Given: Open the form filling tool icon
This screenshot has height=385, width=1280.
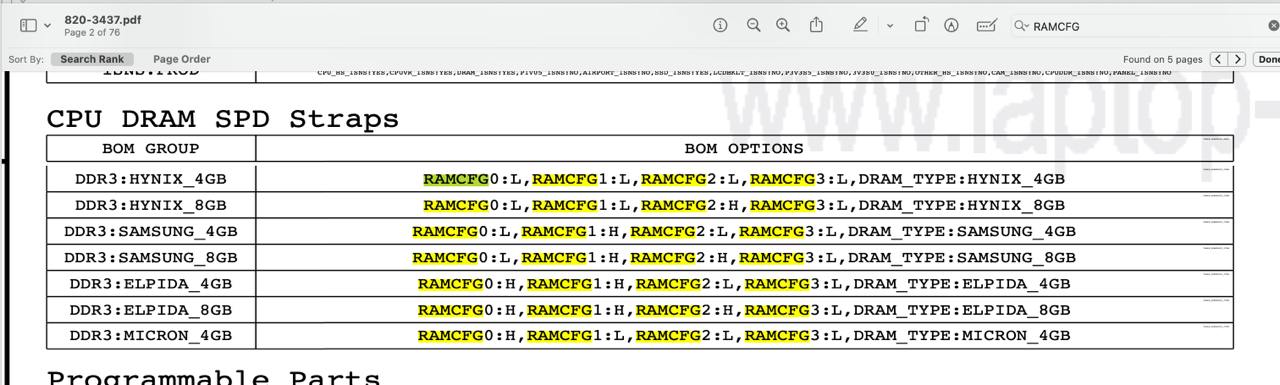Looking at the screenshot, I should [x=986, y=26].
